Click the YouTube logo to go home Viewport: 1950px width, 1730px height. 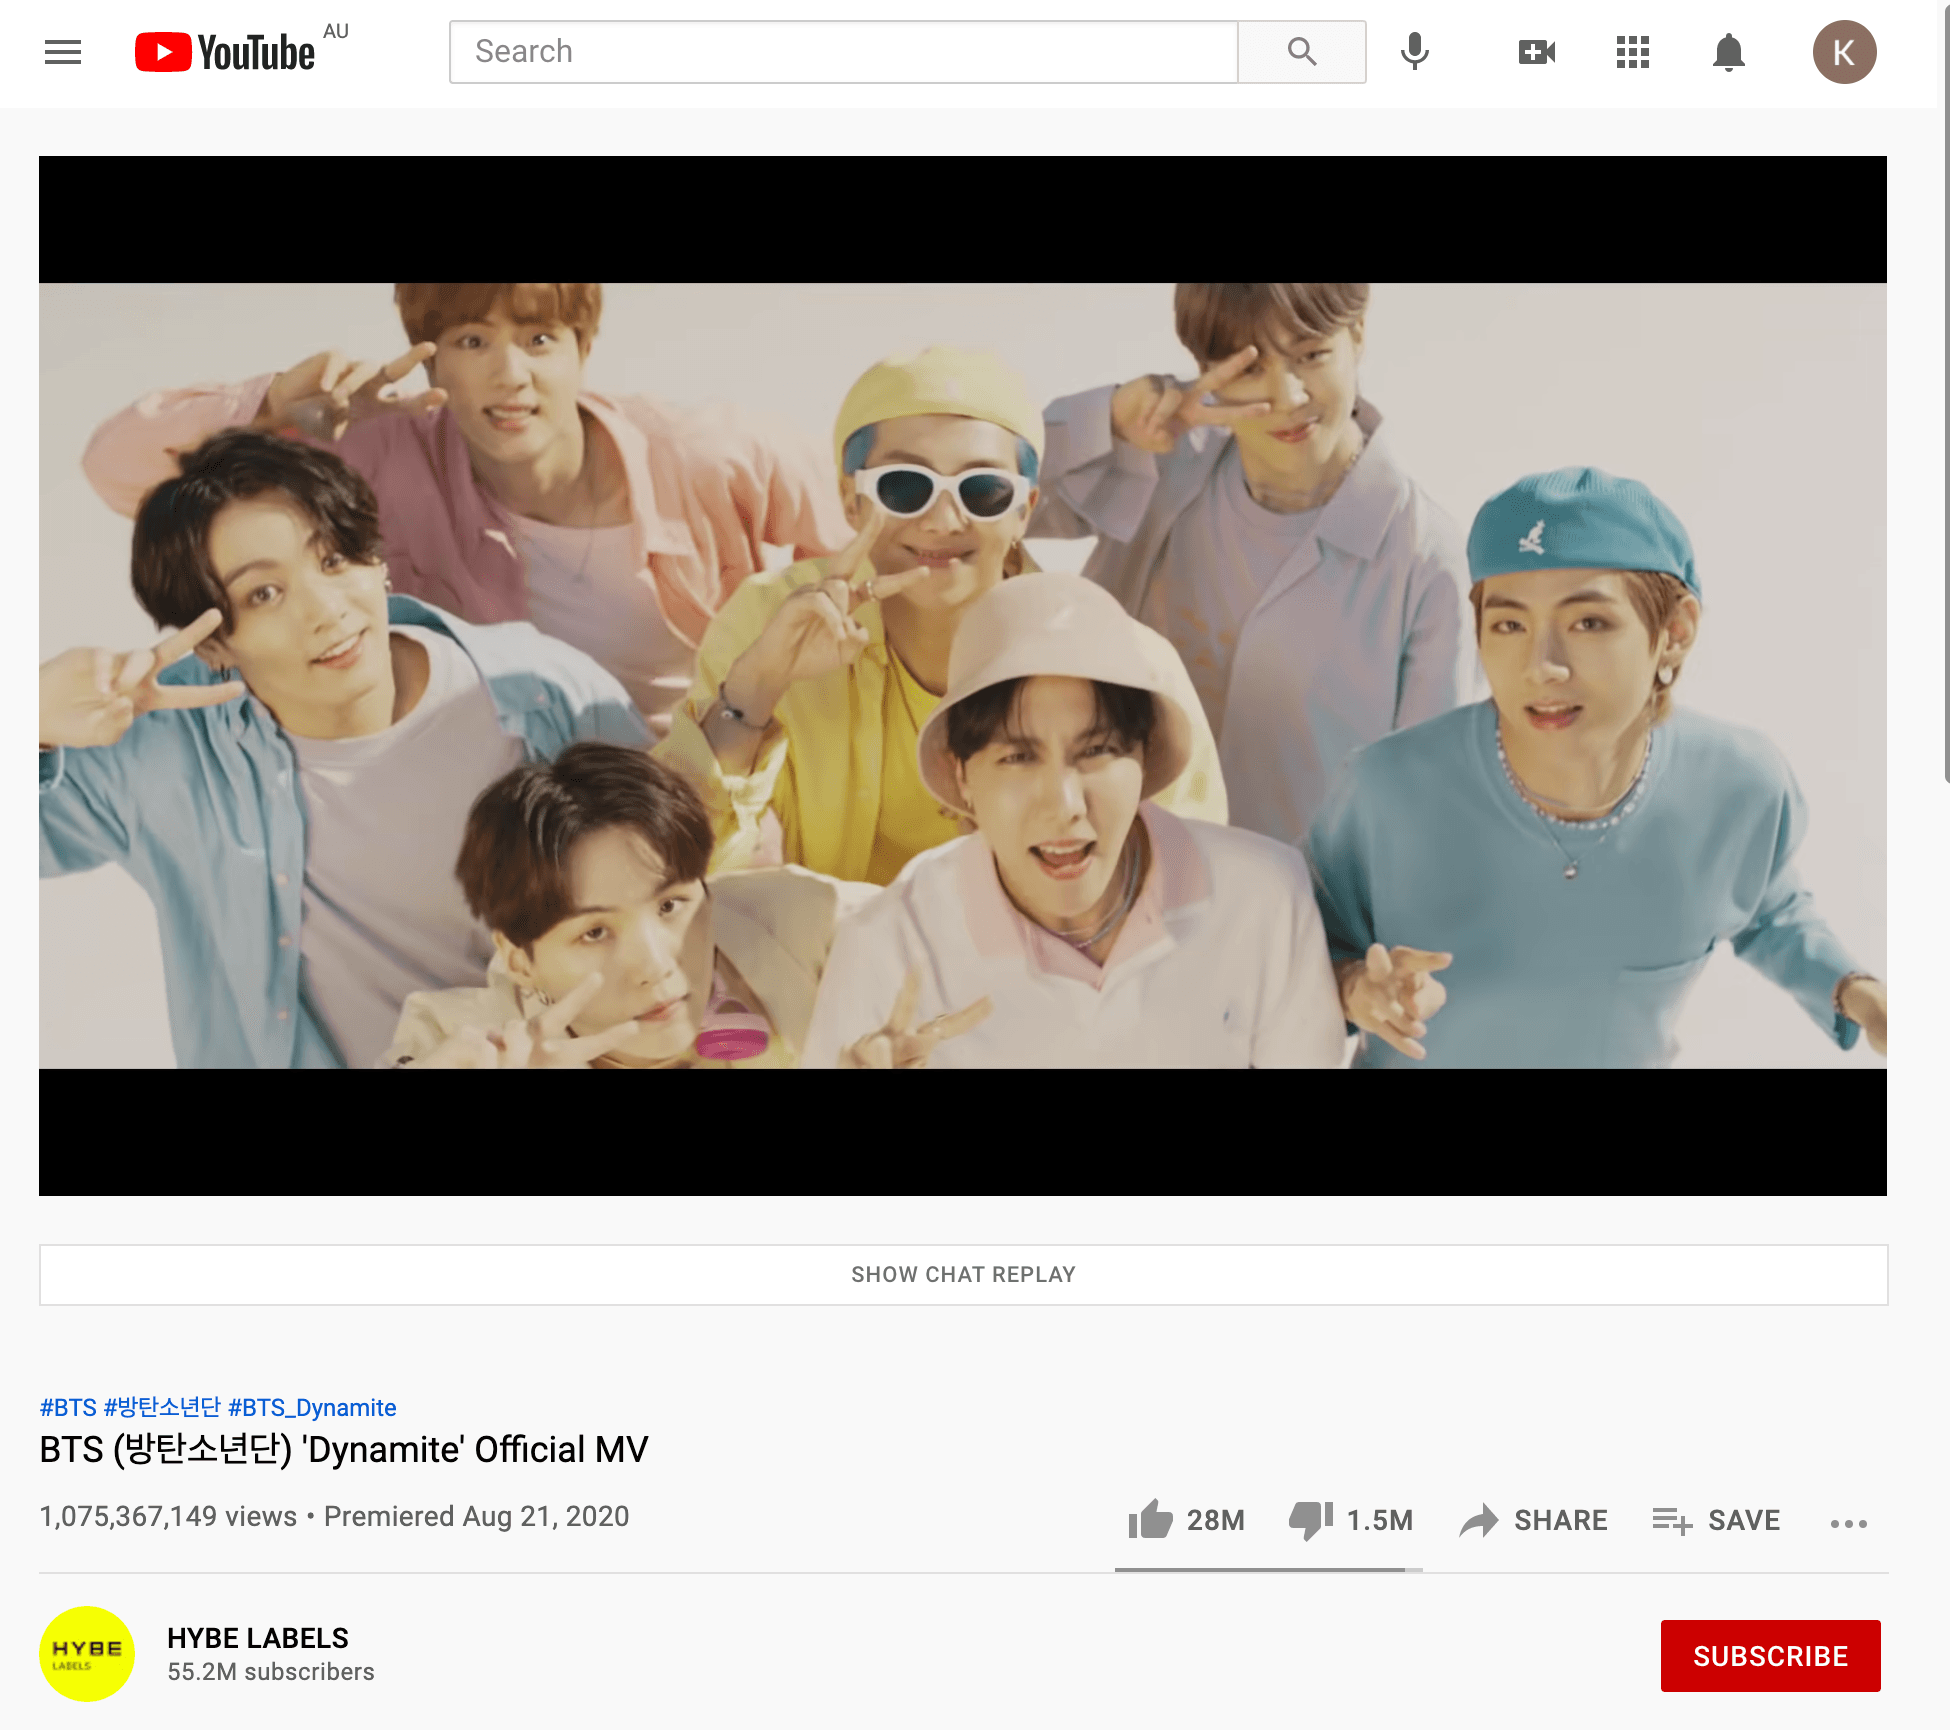(226, 52)
